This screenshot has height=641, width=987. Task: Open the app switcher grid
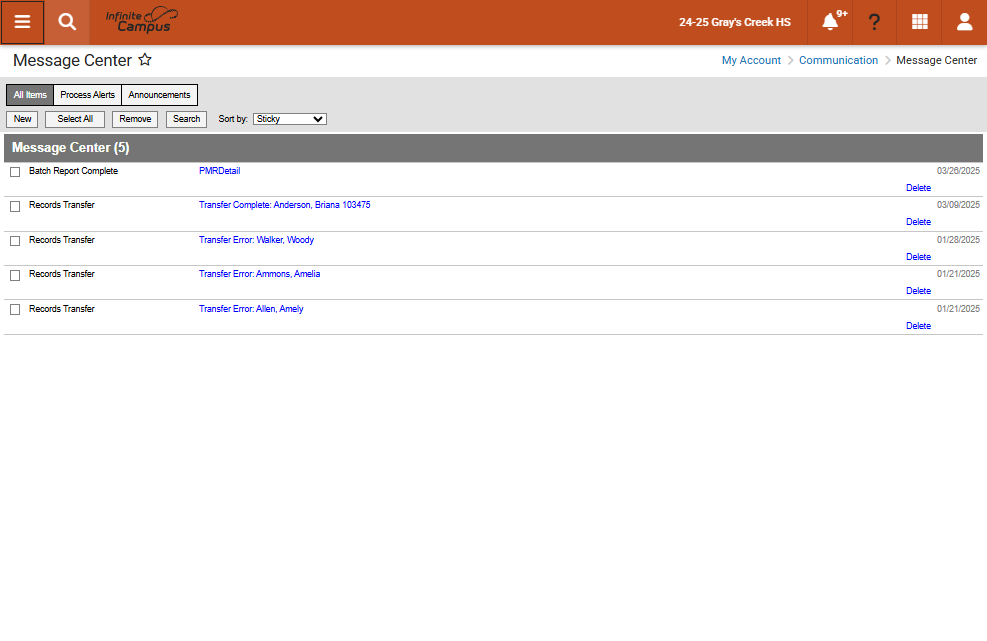(920, 22)
